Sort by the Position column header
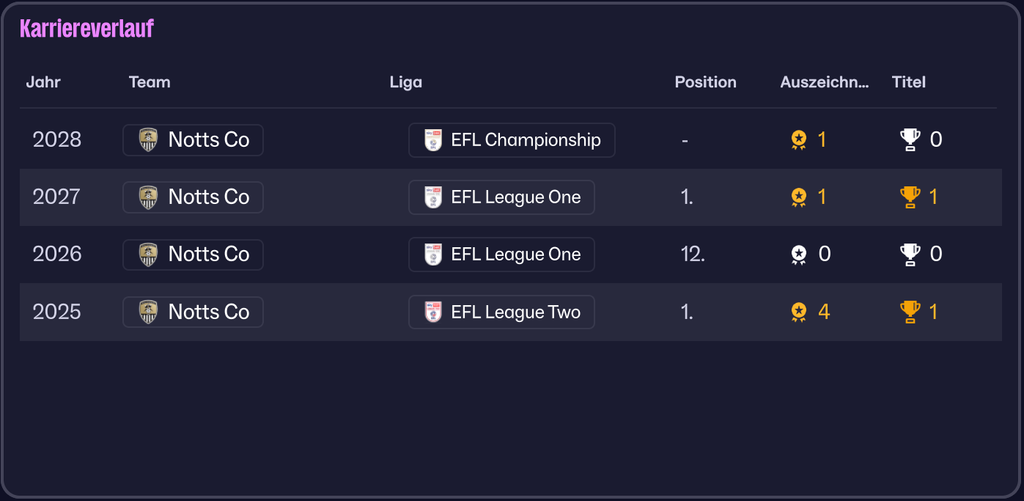The width and height of the screenshot is (1024, 501). pos(705,82)
